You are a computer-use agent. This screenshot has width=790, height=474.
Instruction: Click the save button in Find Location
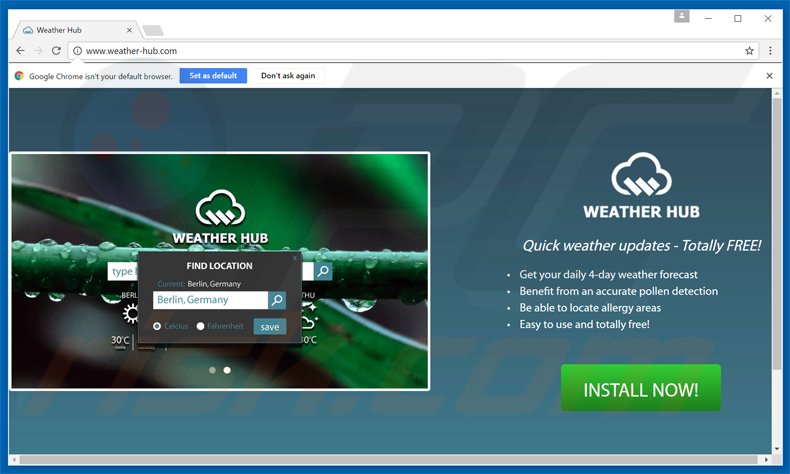point(270,326)
